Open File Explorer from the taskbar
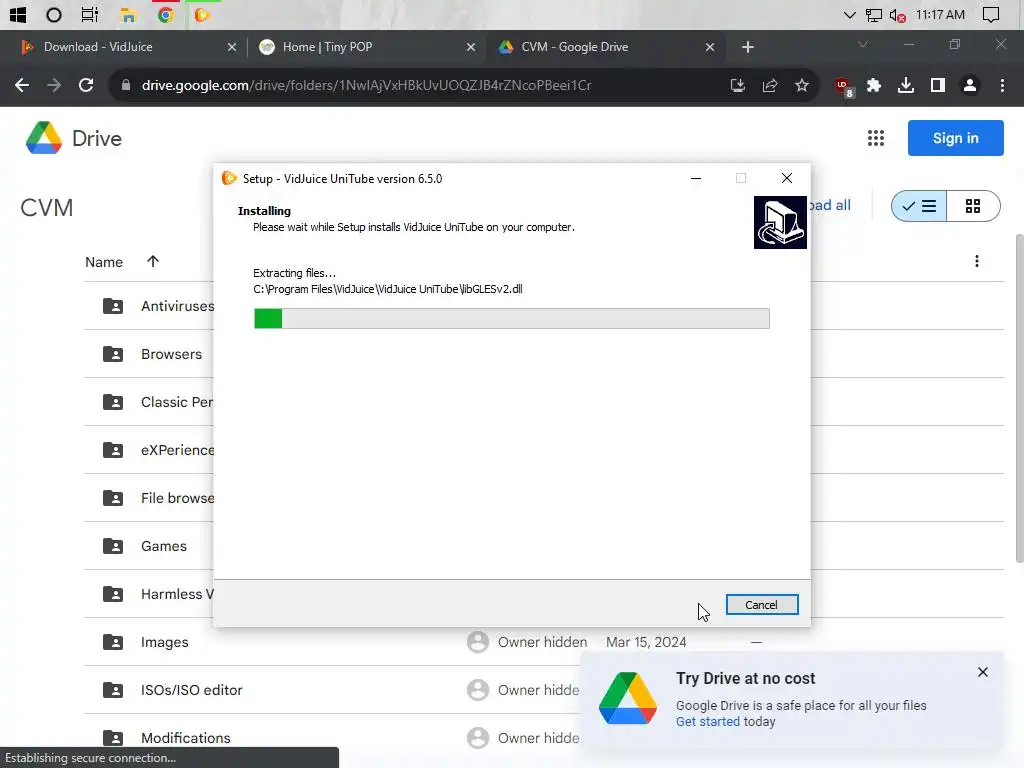The image size is (1024, 768). [x=128, y=14]
